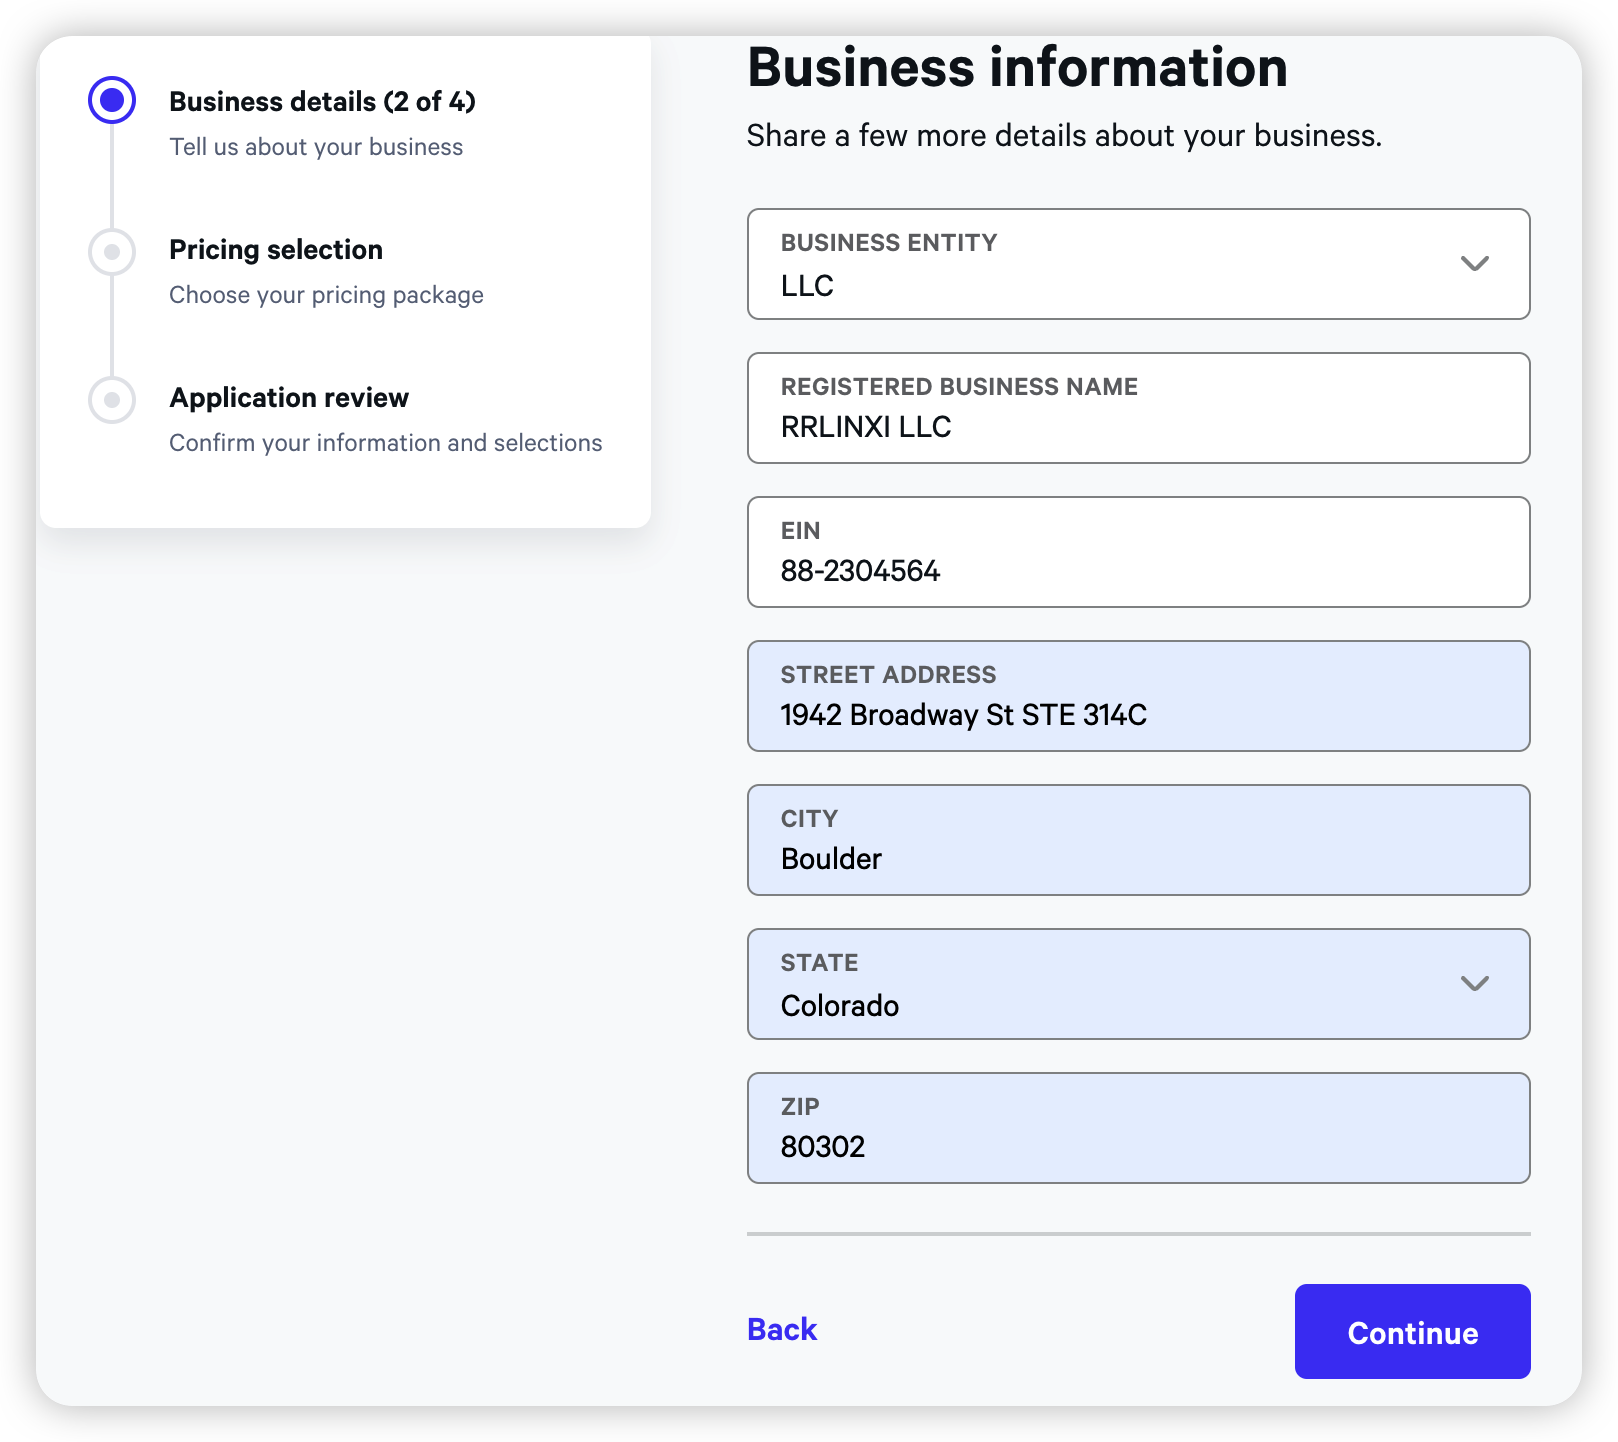Screen dimensions: 1618x1442
Task: Click the active Business details step circle
Action: click(x=112, y=100)
